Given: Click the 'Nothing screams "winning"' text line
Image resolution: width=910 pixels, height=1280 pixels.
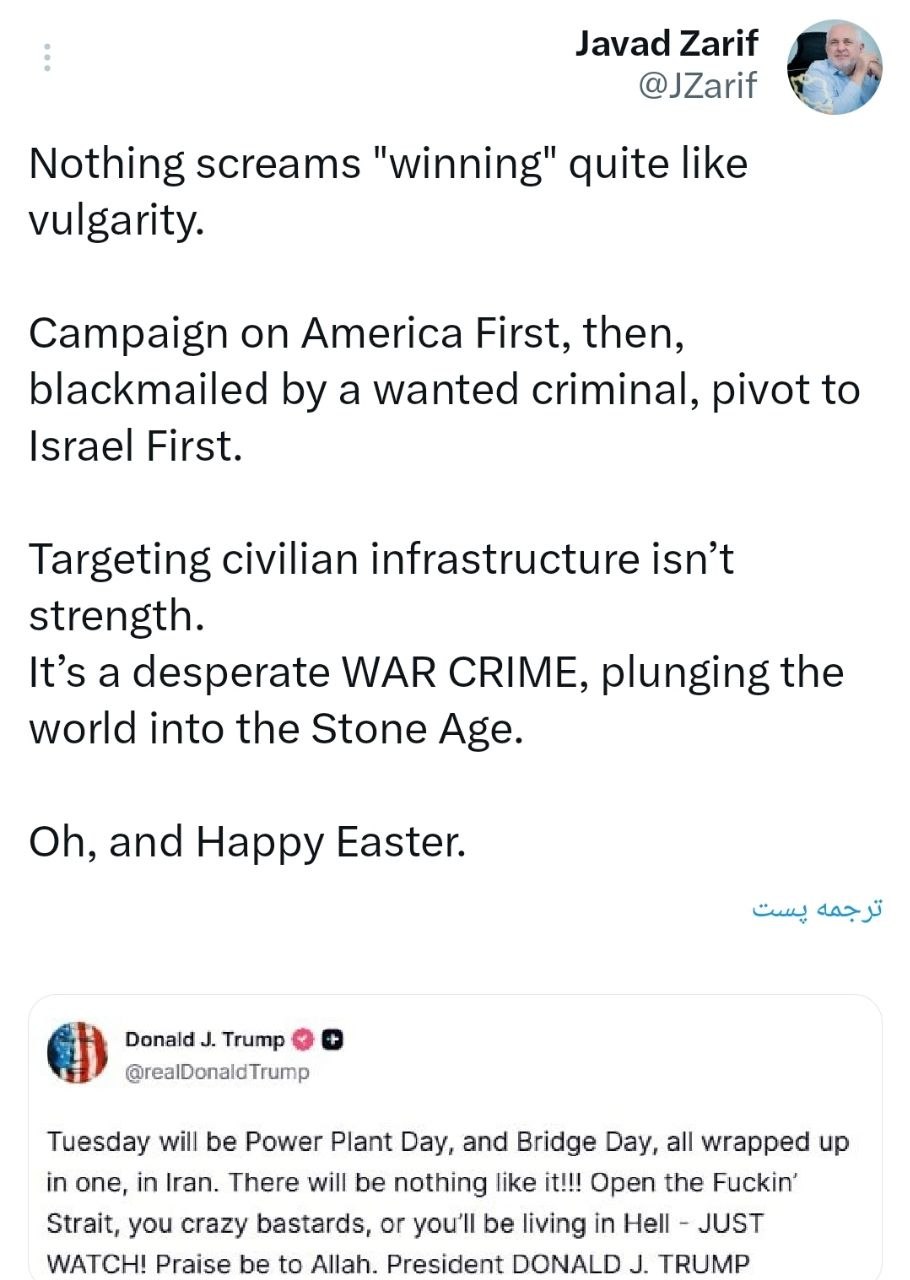Looking at the screenshot, I should 388,164.
